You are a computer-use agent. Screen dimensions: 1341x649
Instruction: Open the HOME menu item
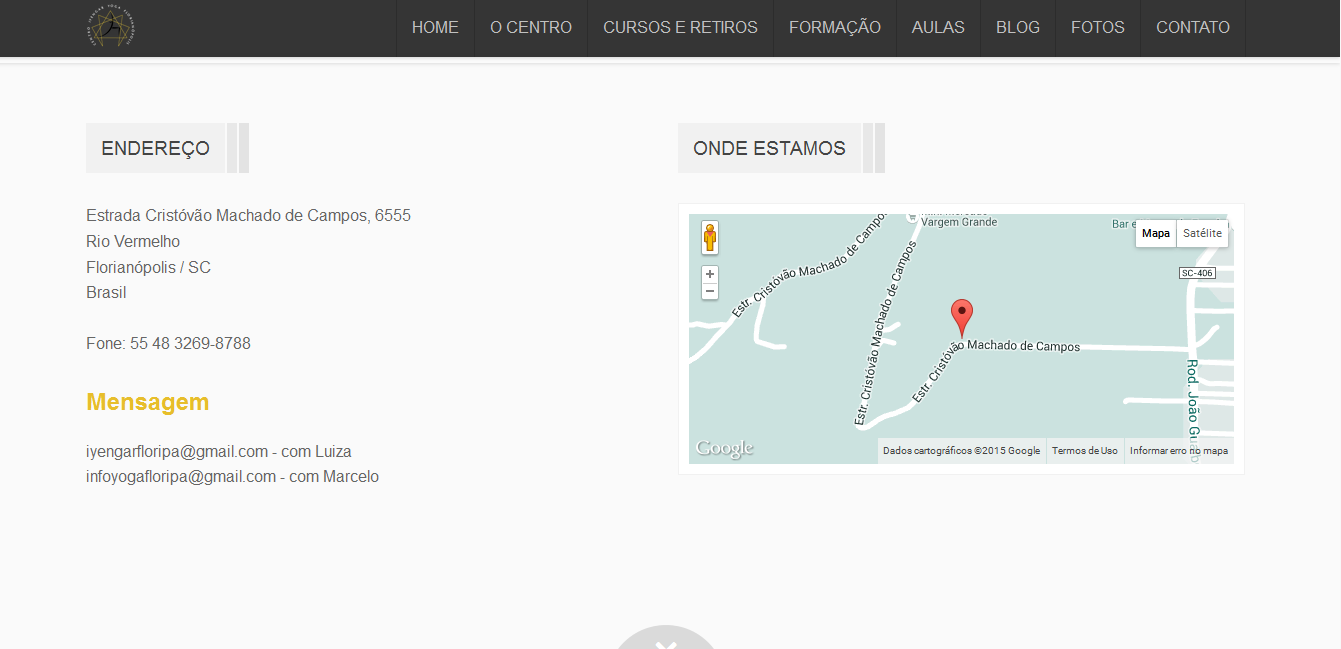tap(435, 28)
